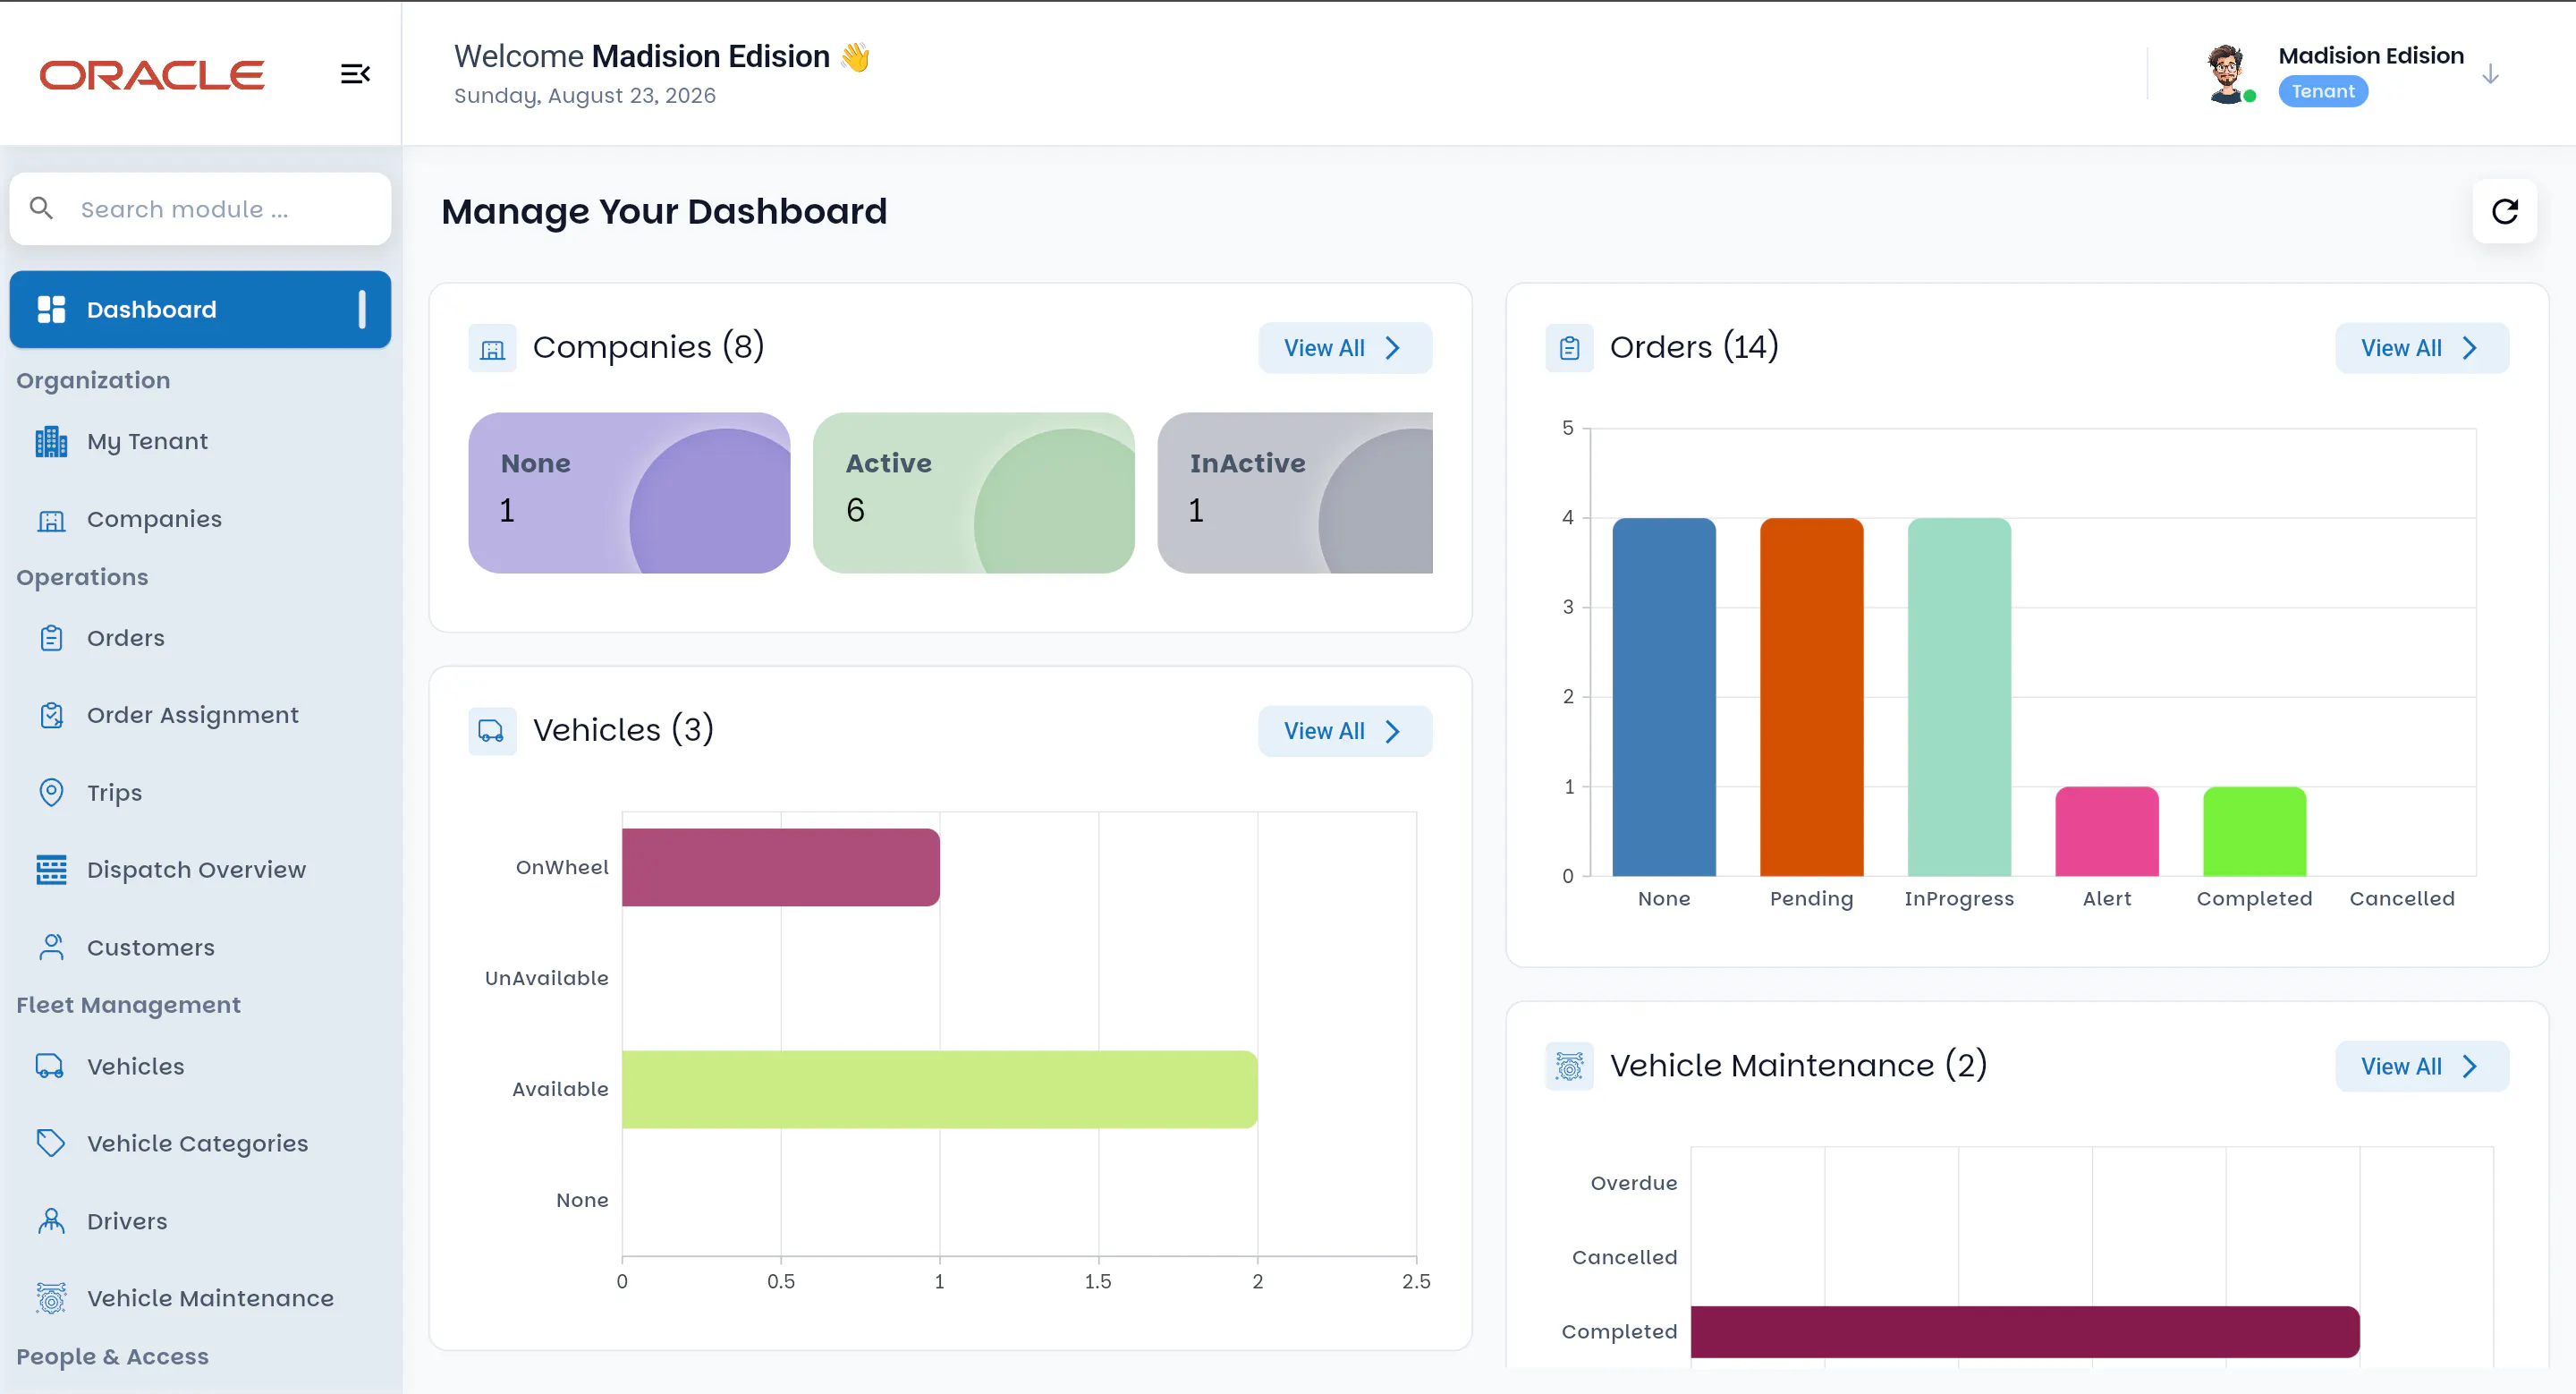Click the Customers person icon
Screen dimensions: 2576x1394
coord(51,947)
